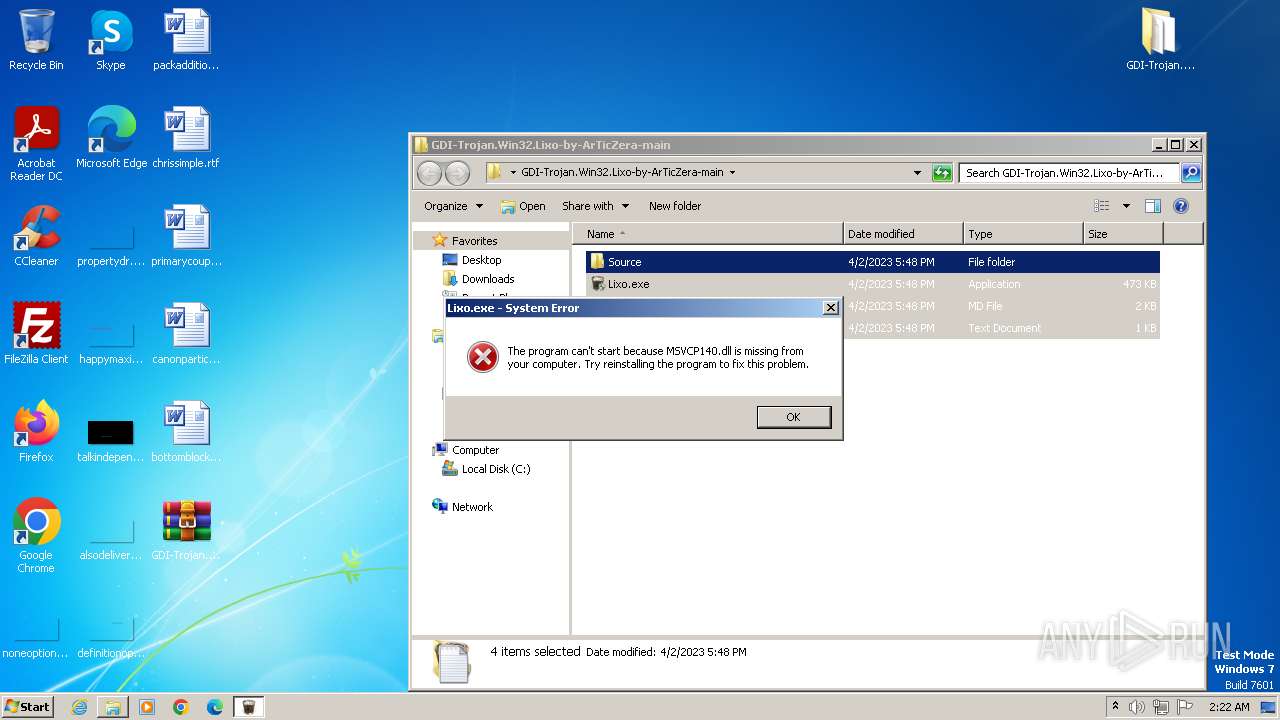Launch Skype from the desktop

(110, 40)
